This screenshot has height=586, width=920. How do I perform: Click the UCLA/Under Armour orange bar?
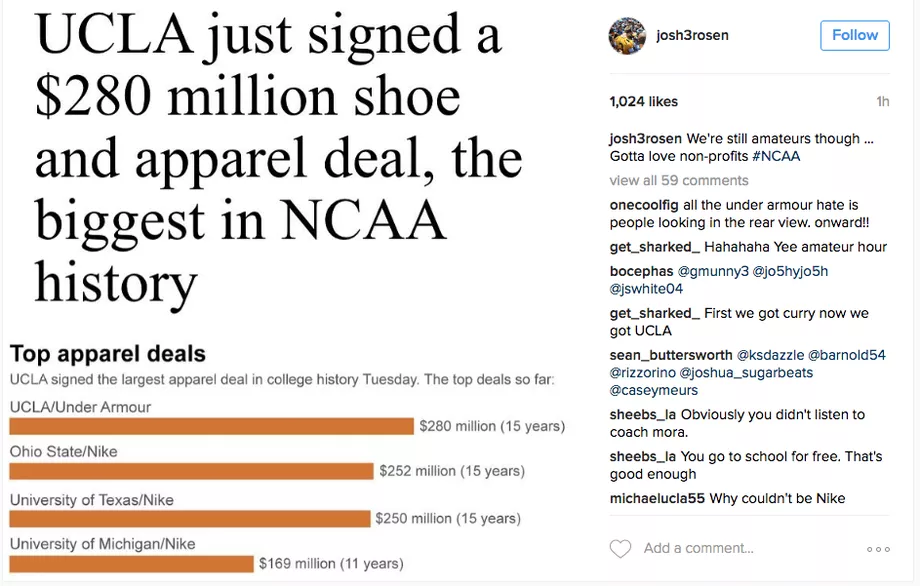pyautogui.click(x=211, y=426)
